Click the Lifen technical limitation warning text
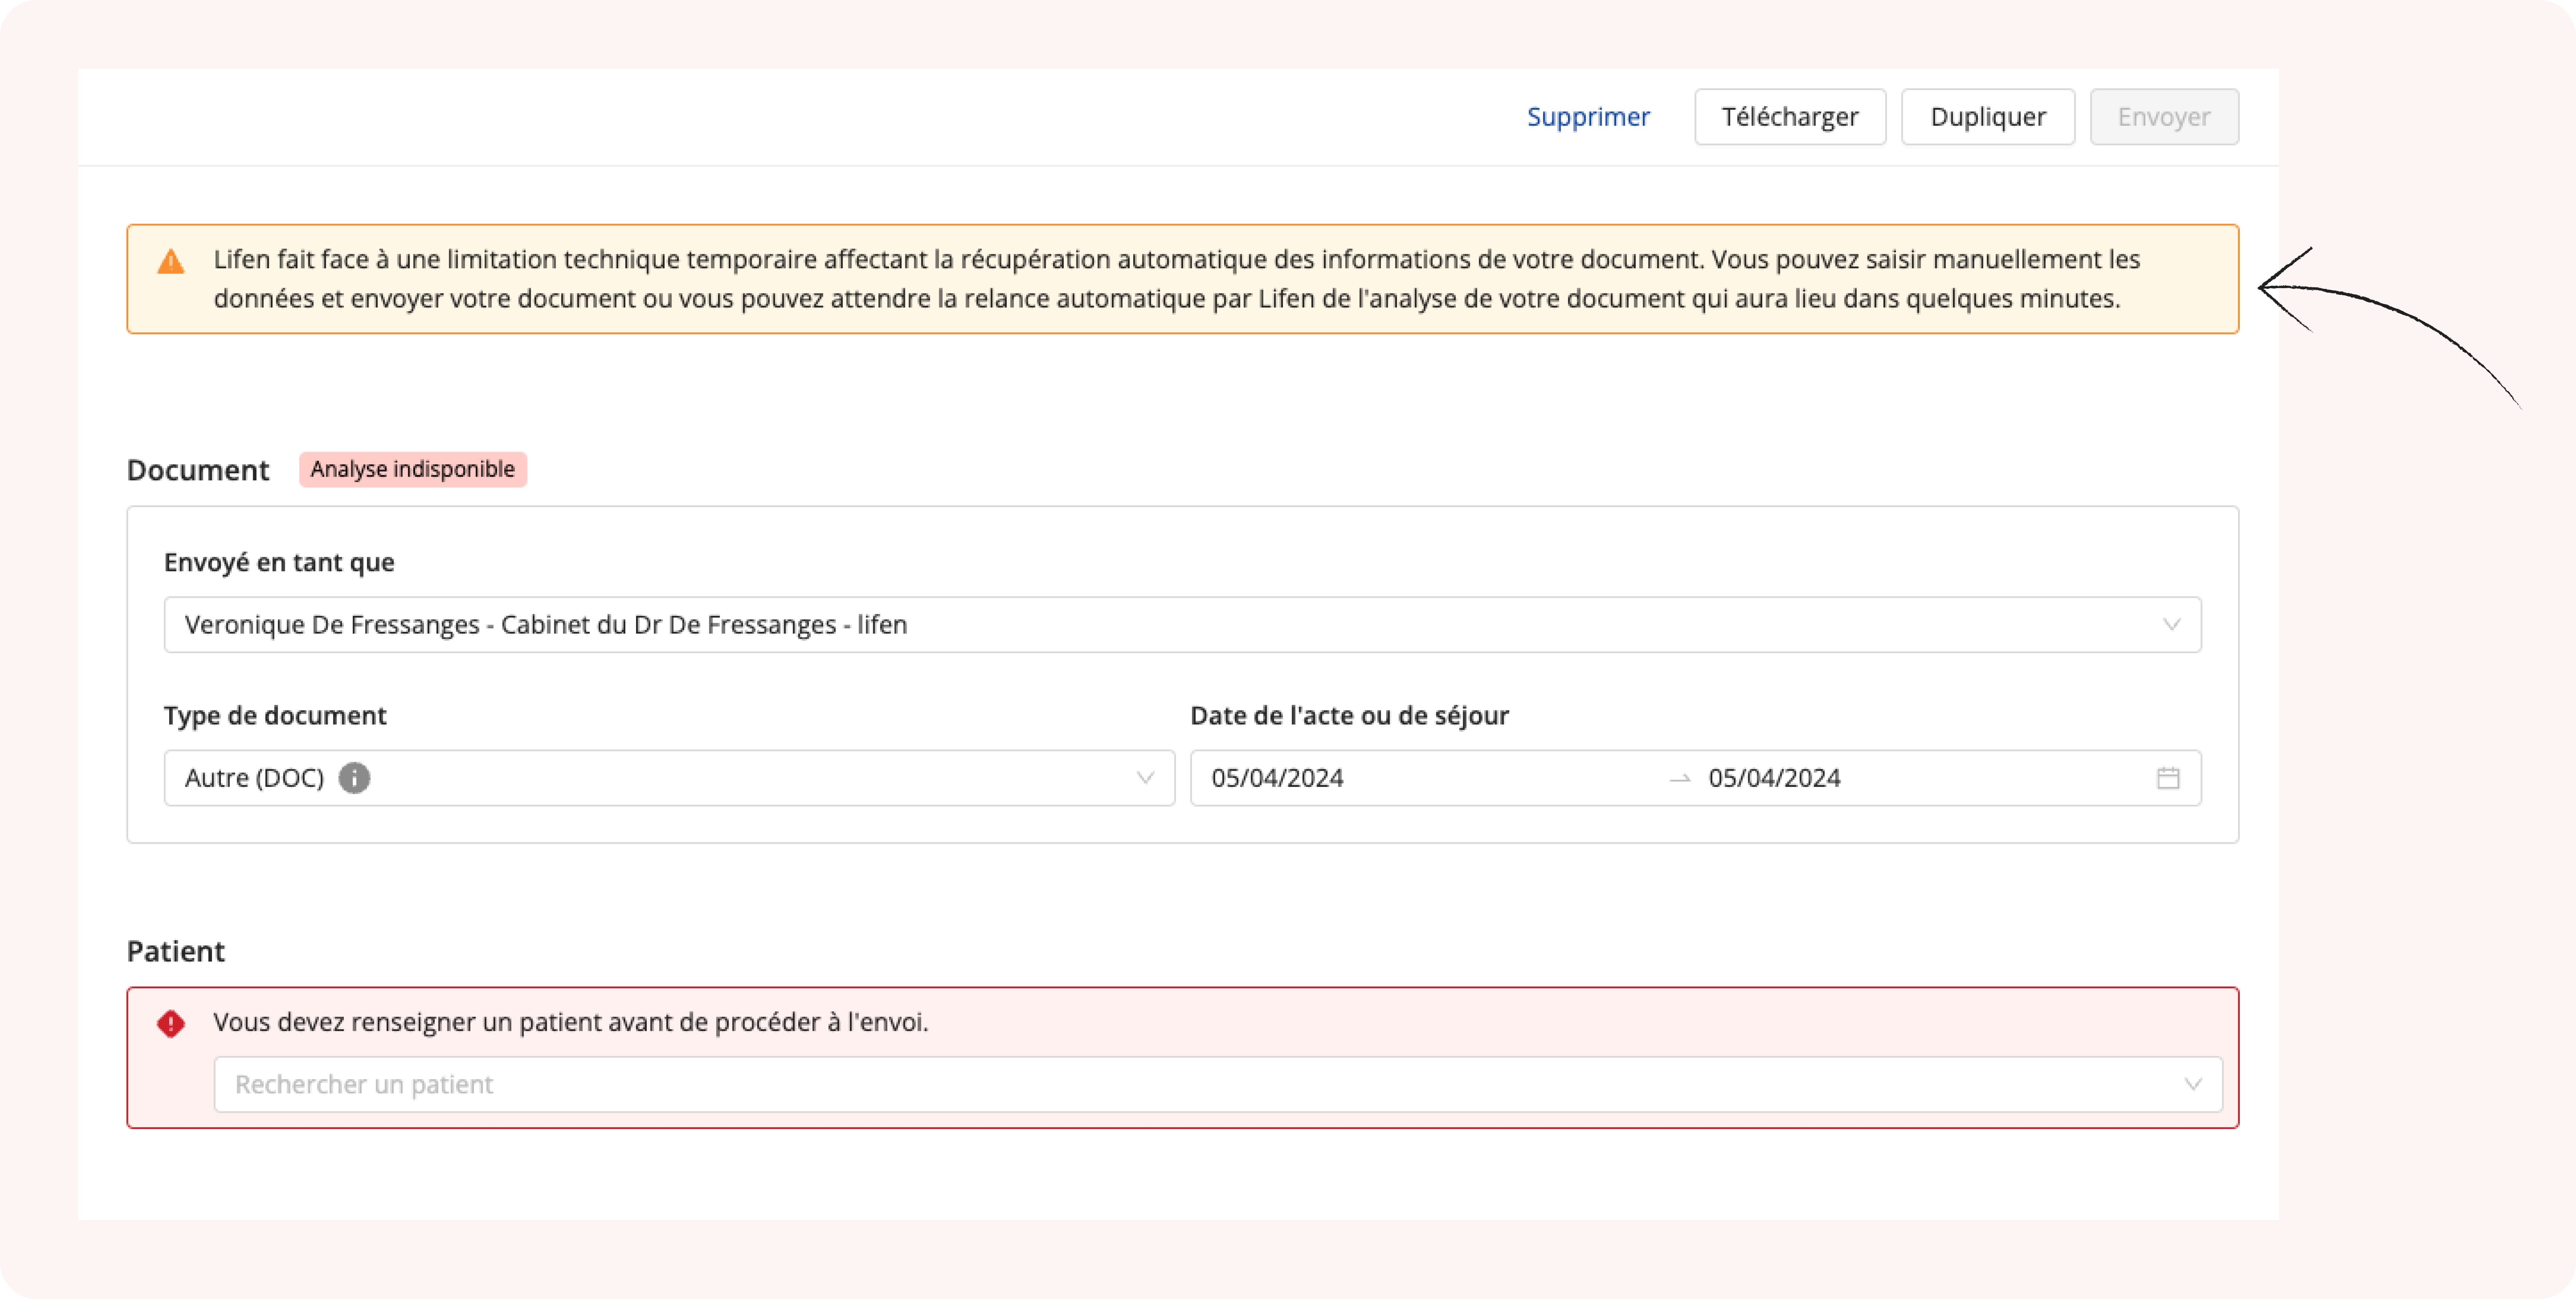Screen dimensions: 2576x1299 tap(1177, 279)
